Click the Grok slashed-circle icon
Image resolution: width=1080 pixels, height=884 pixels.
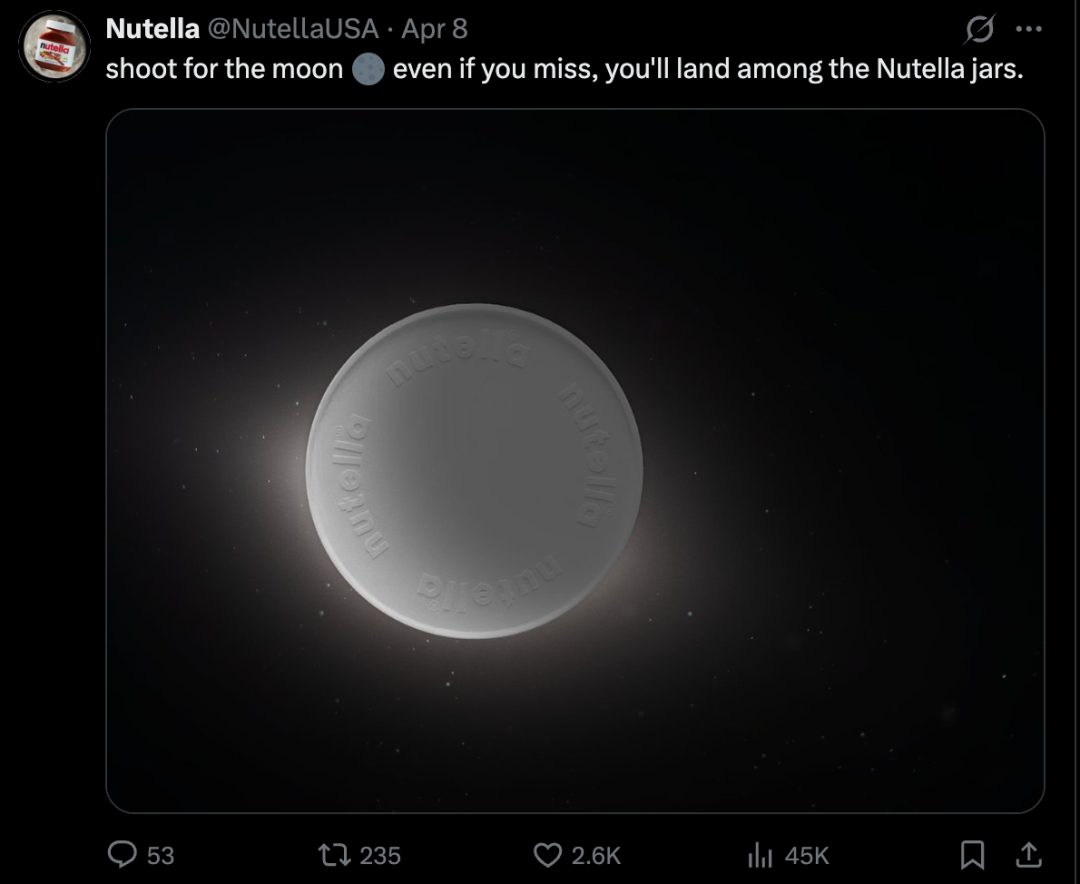(x=977, y=30)
